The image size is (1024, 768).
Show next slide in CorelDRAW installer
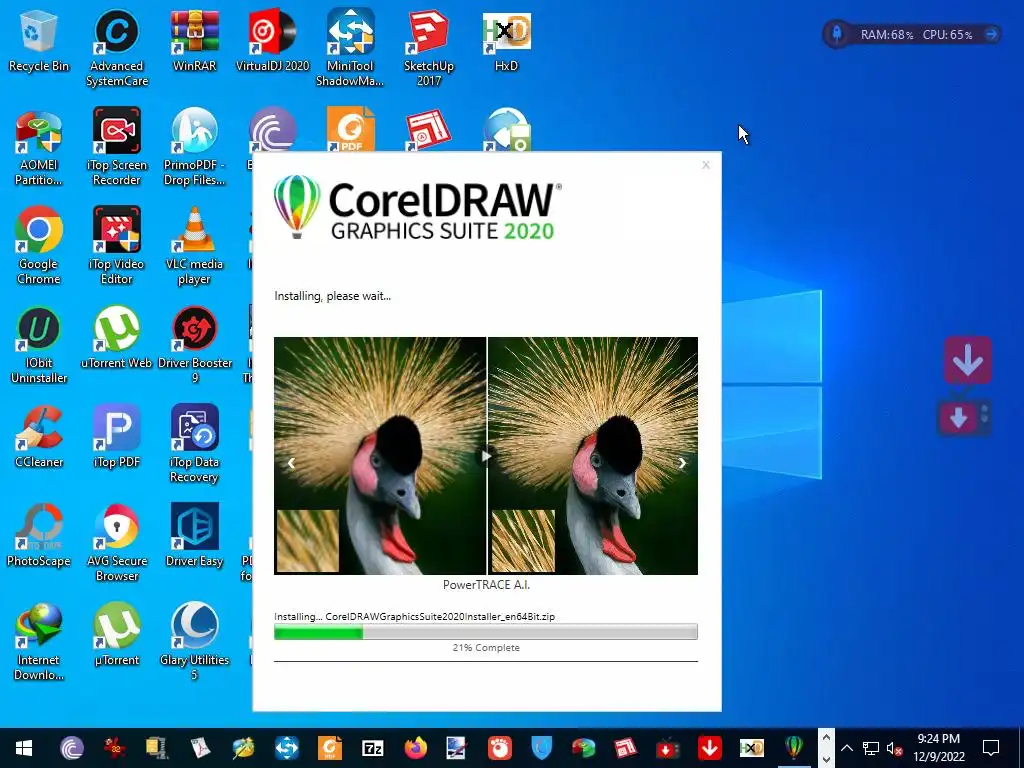[682, 463]
